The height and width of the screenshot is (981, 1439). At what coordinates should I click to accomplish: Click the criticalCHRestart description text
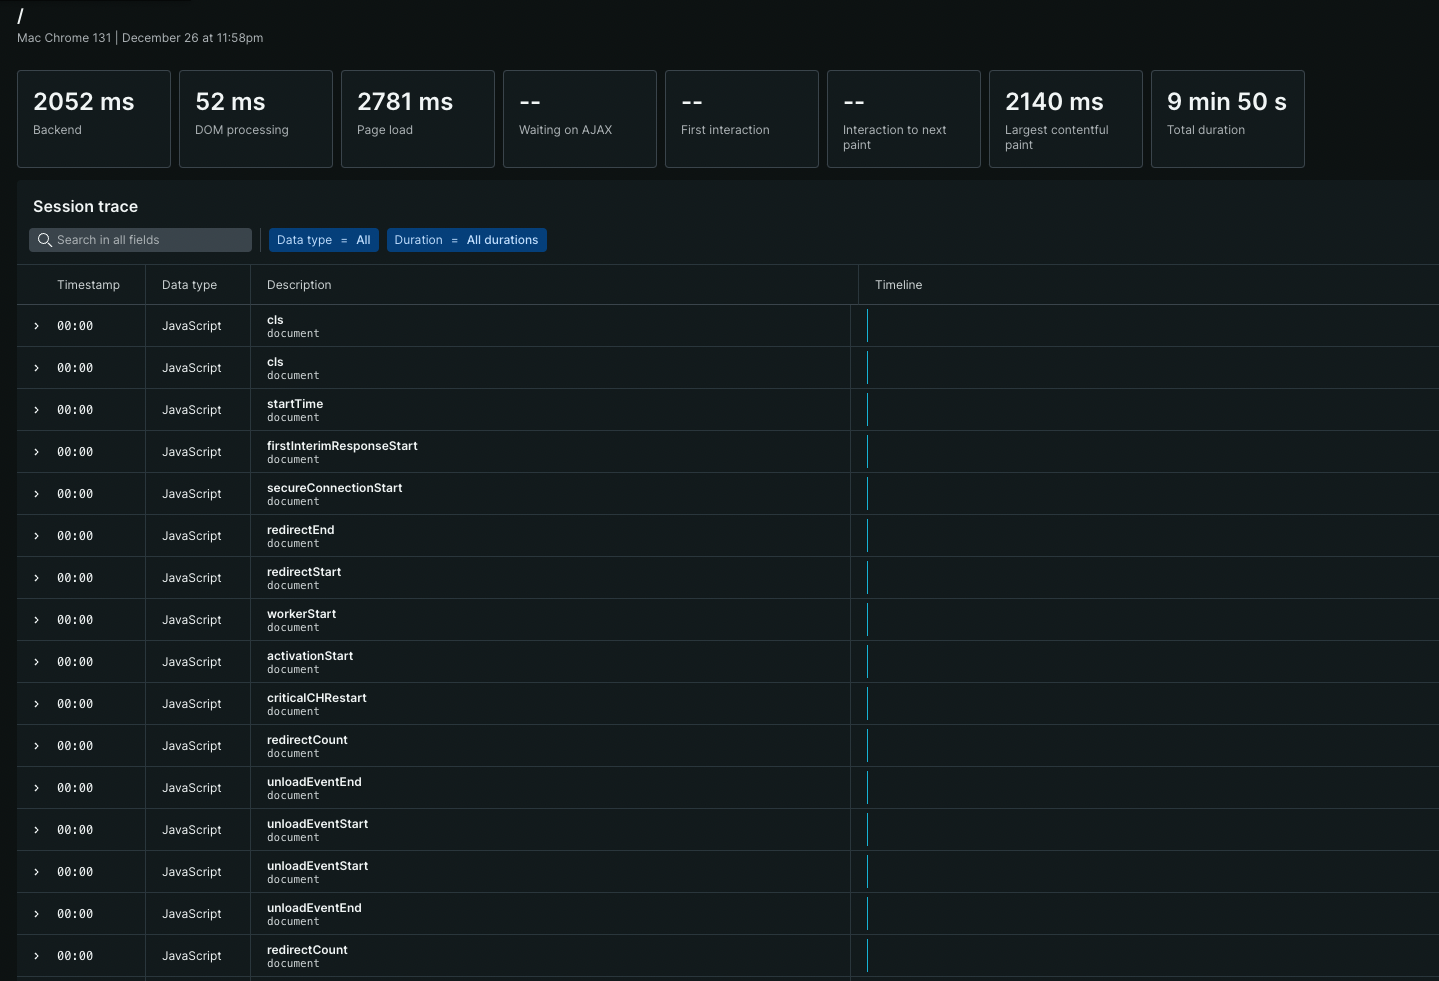pos(317,698)
